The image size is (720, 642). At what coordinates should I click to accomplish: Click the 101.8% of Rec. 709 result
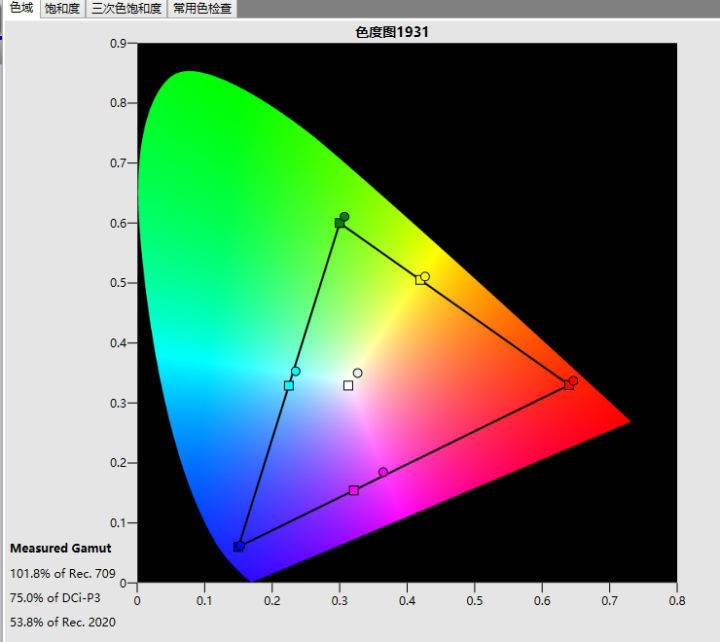[x=56, y=574]
